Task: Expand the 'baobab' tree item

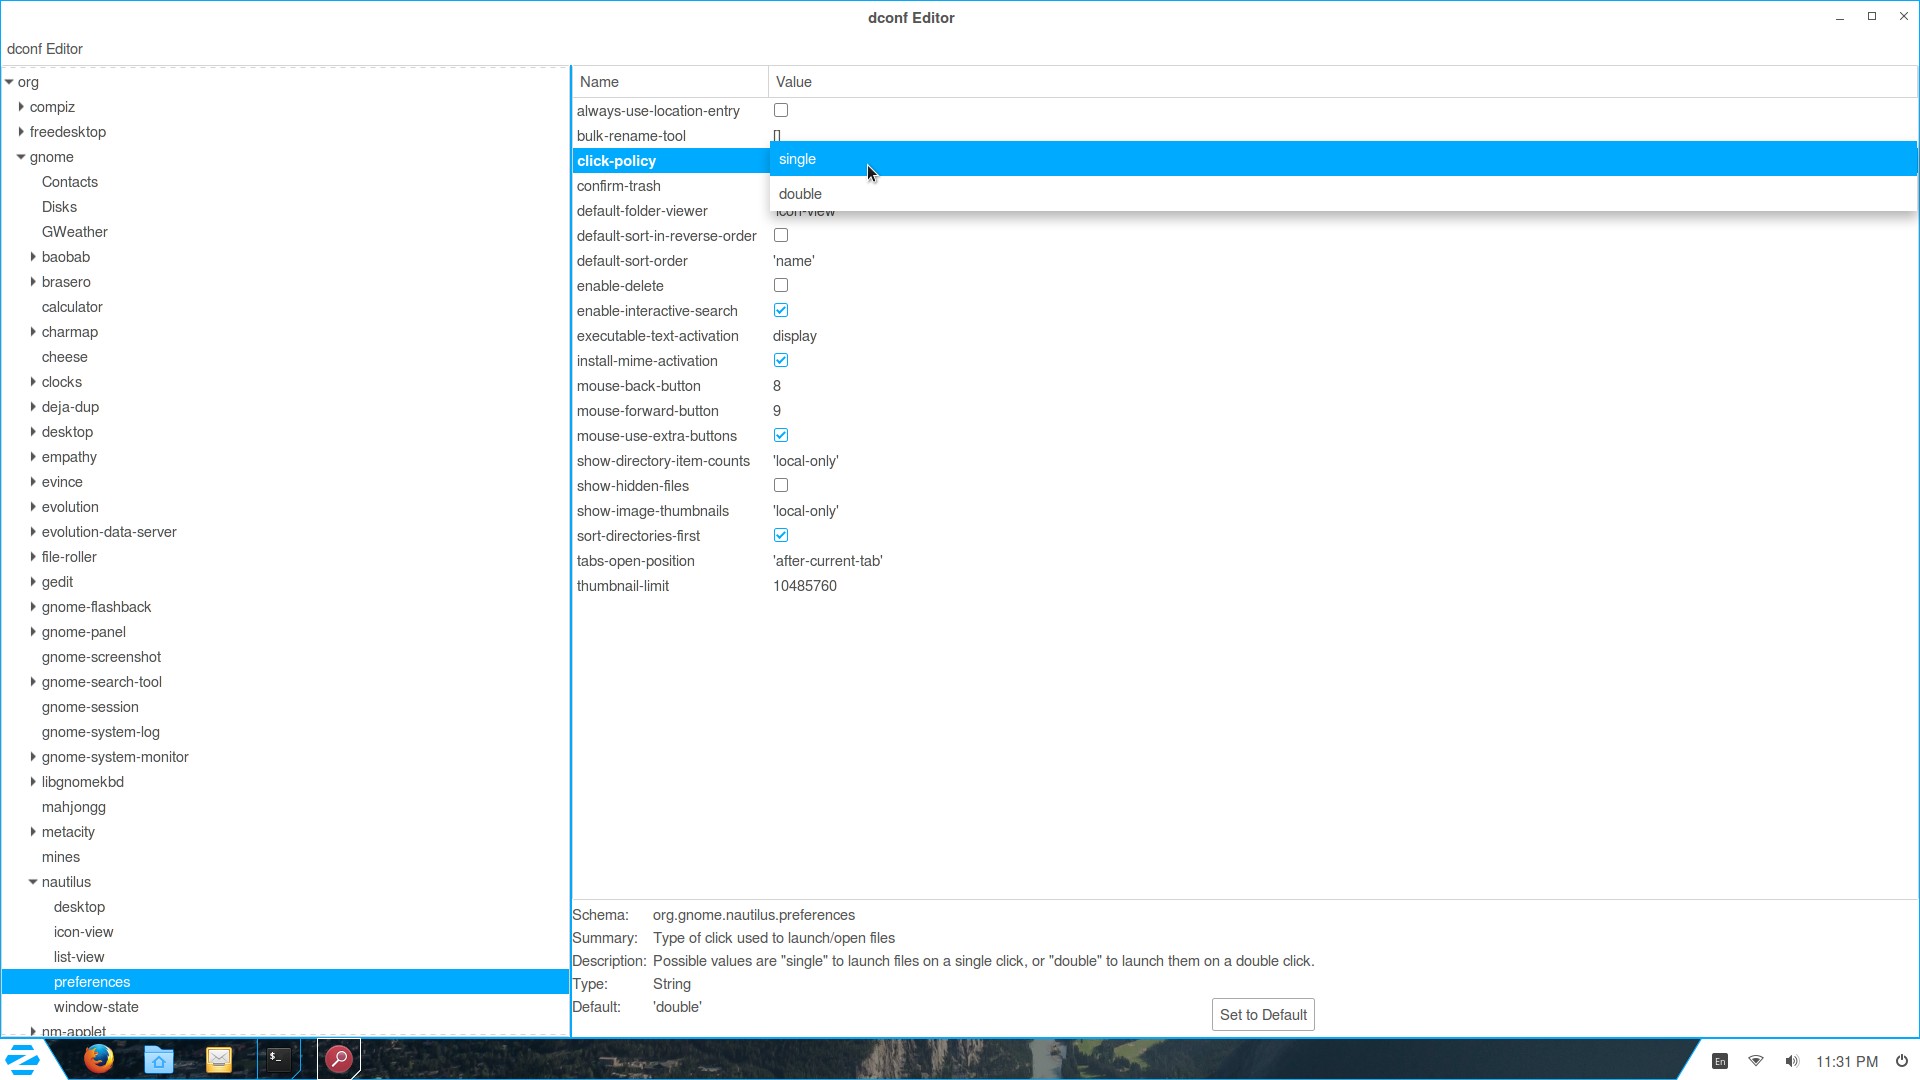Action: point(34,256)
